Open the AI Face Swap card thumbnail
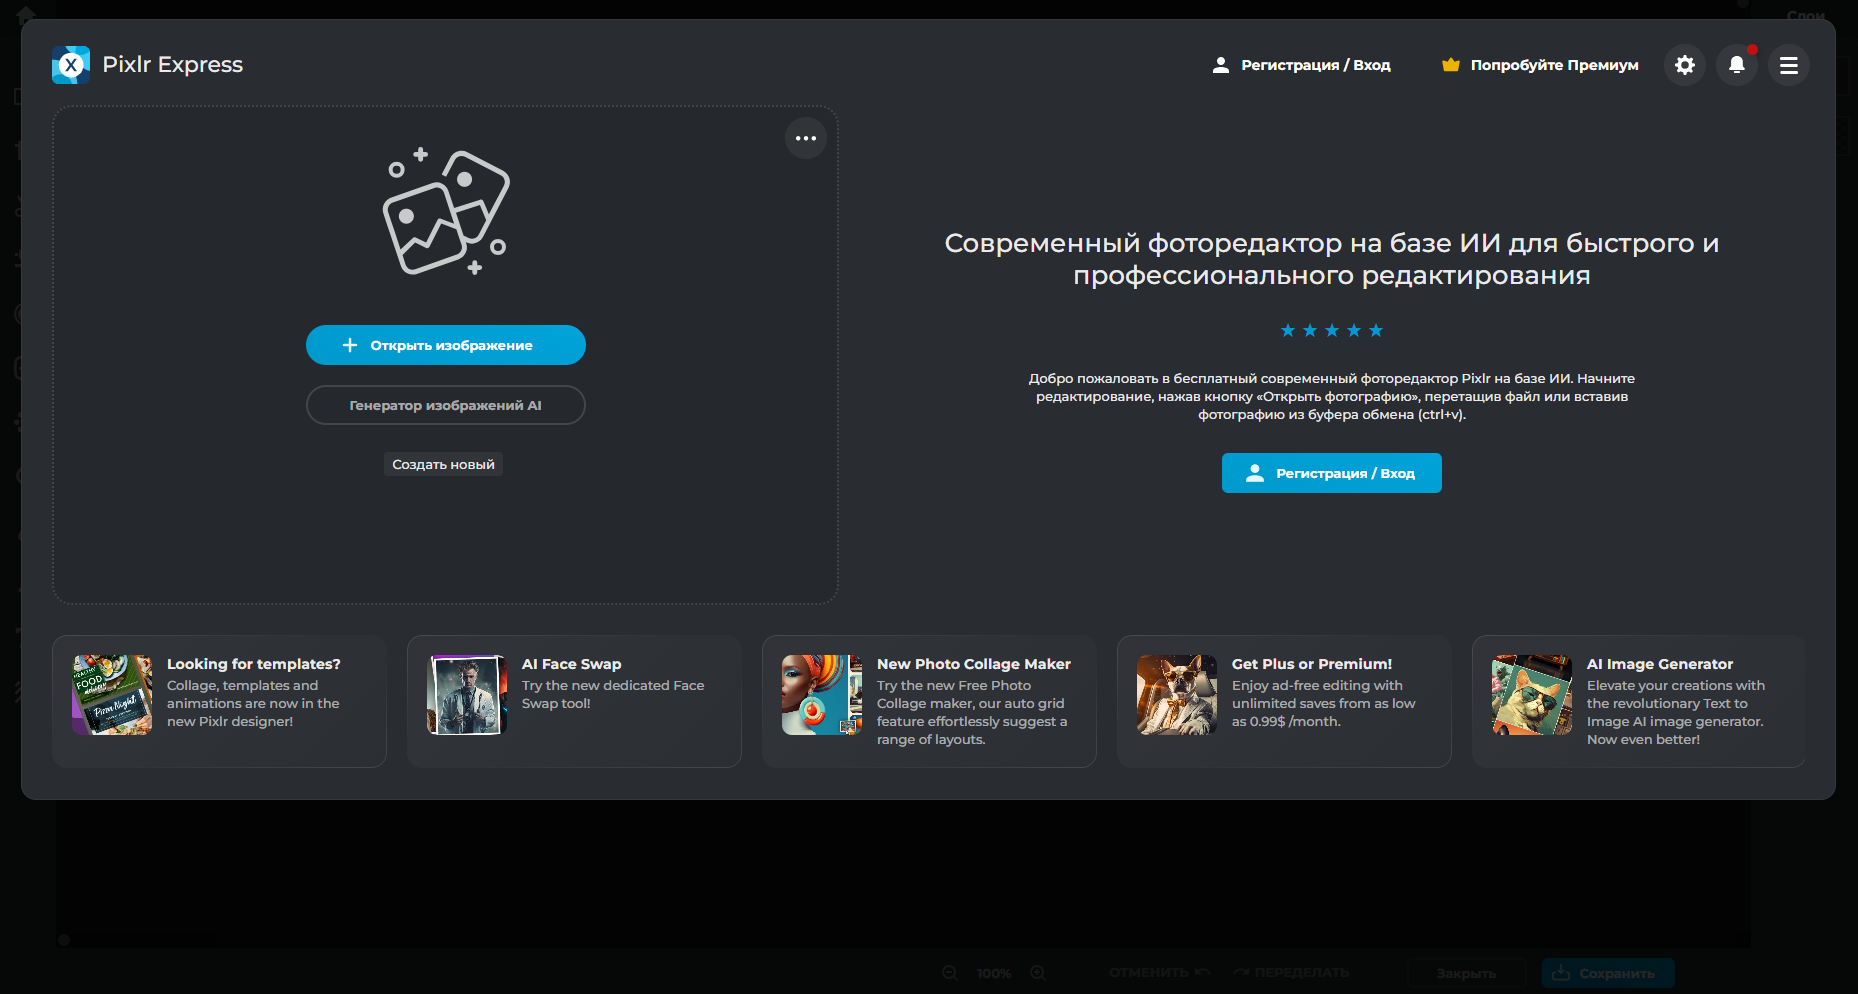 [467, 695]
